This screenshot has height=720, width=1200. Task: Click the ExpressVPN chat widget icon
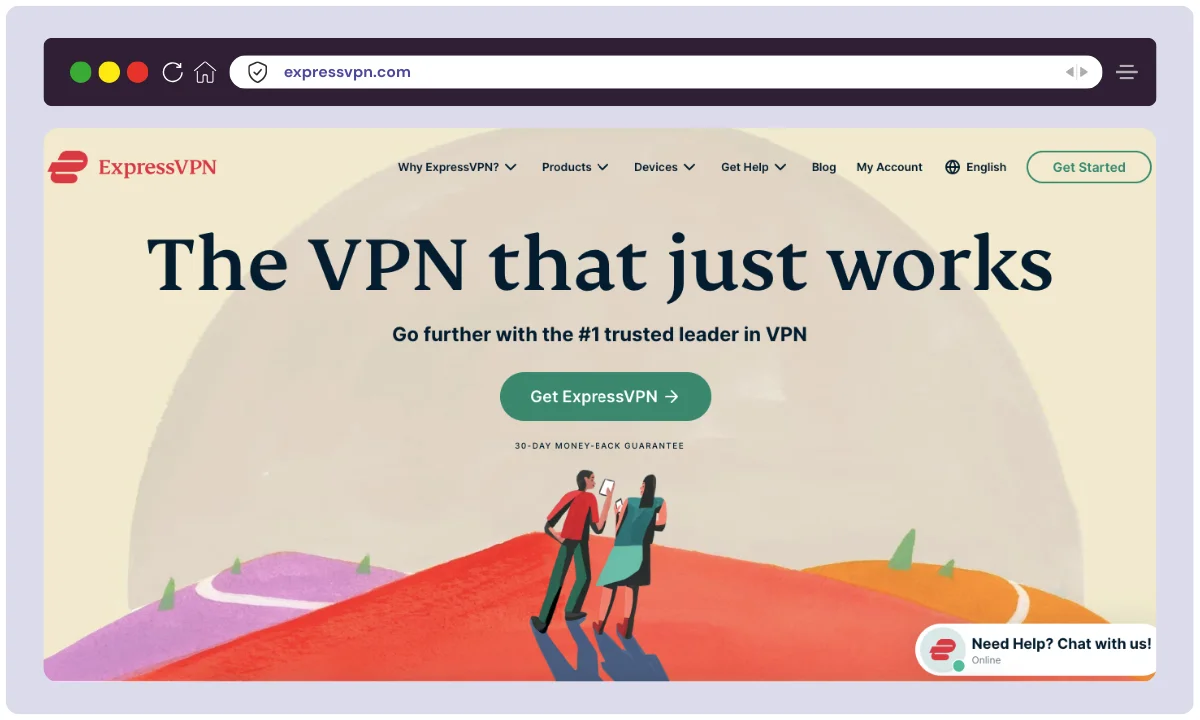coord(942,650)
